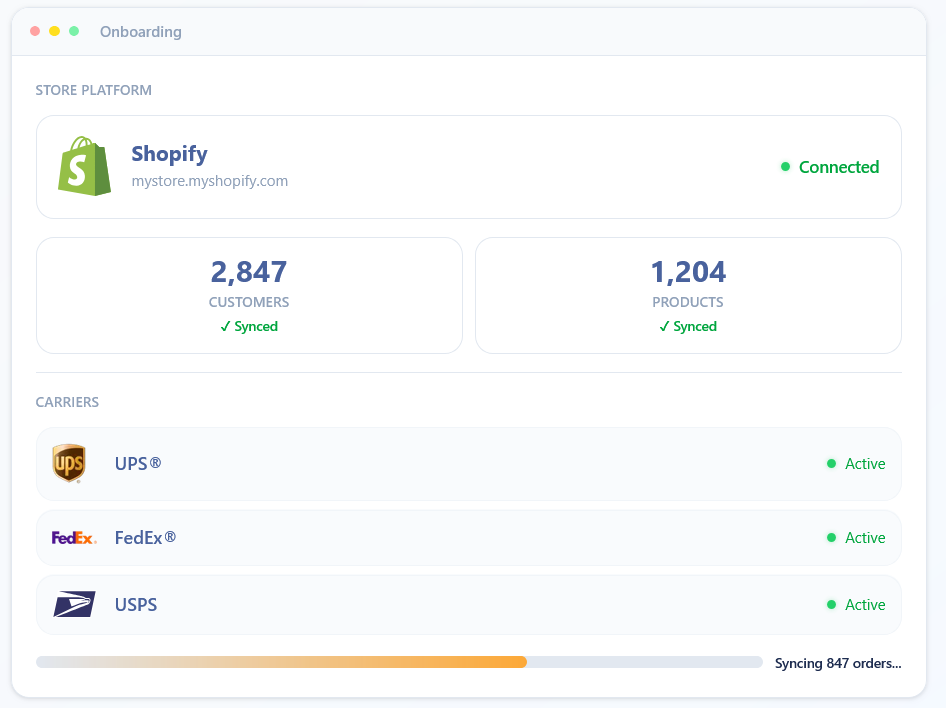Click the Onboarding window title
The height and width of the screenshot is (708, 946).
(x=141, y=32)
